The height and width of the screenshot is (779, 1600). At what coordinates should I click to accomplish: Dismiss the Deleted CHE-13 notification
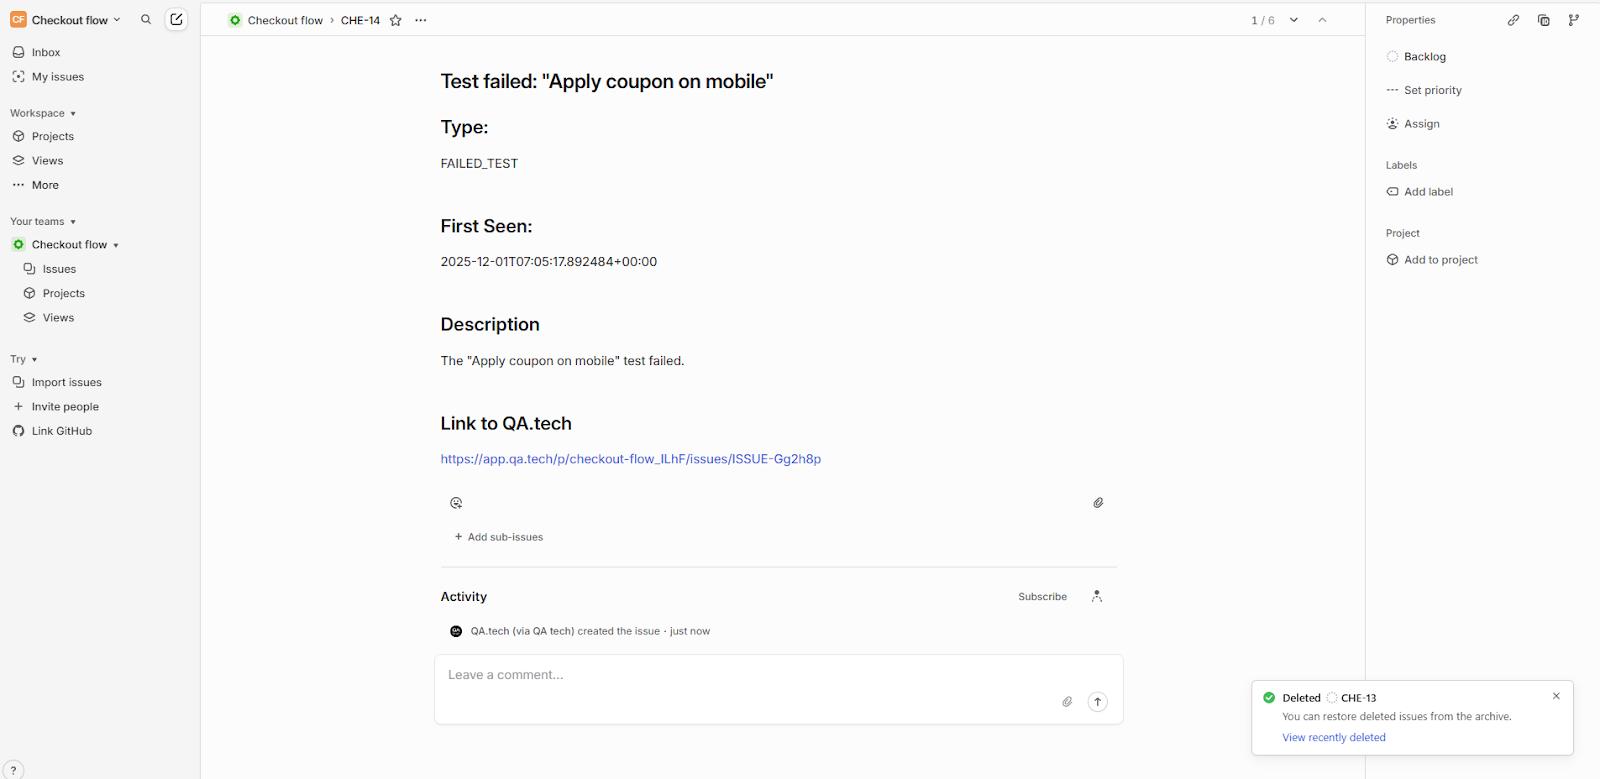coord(1556,696)
